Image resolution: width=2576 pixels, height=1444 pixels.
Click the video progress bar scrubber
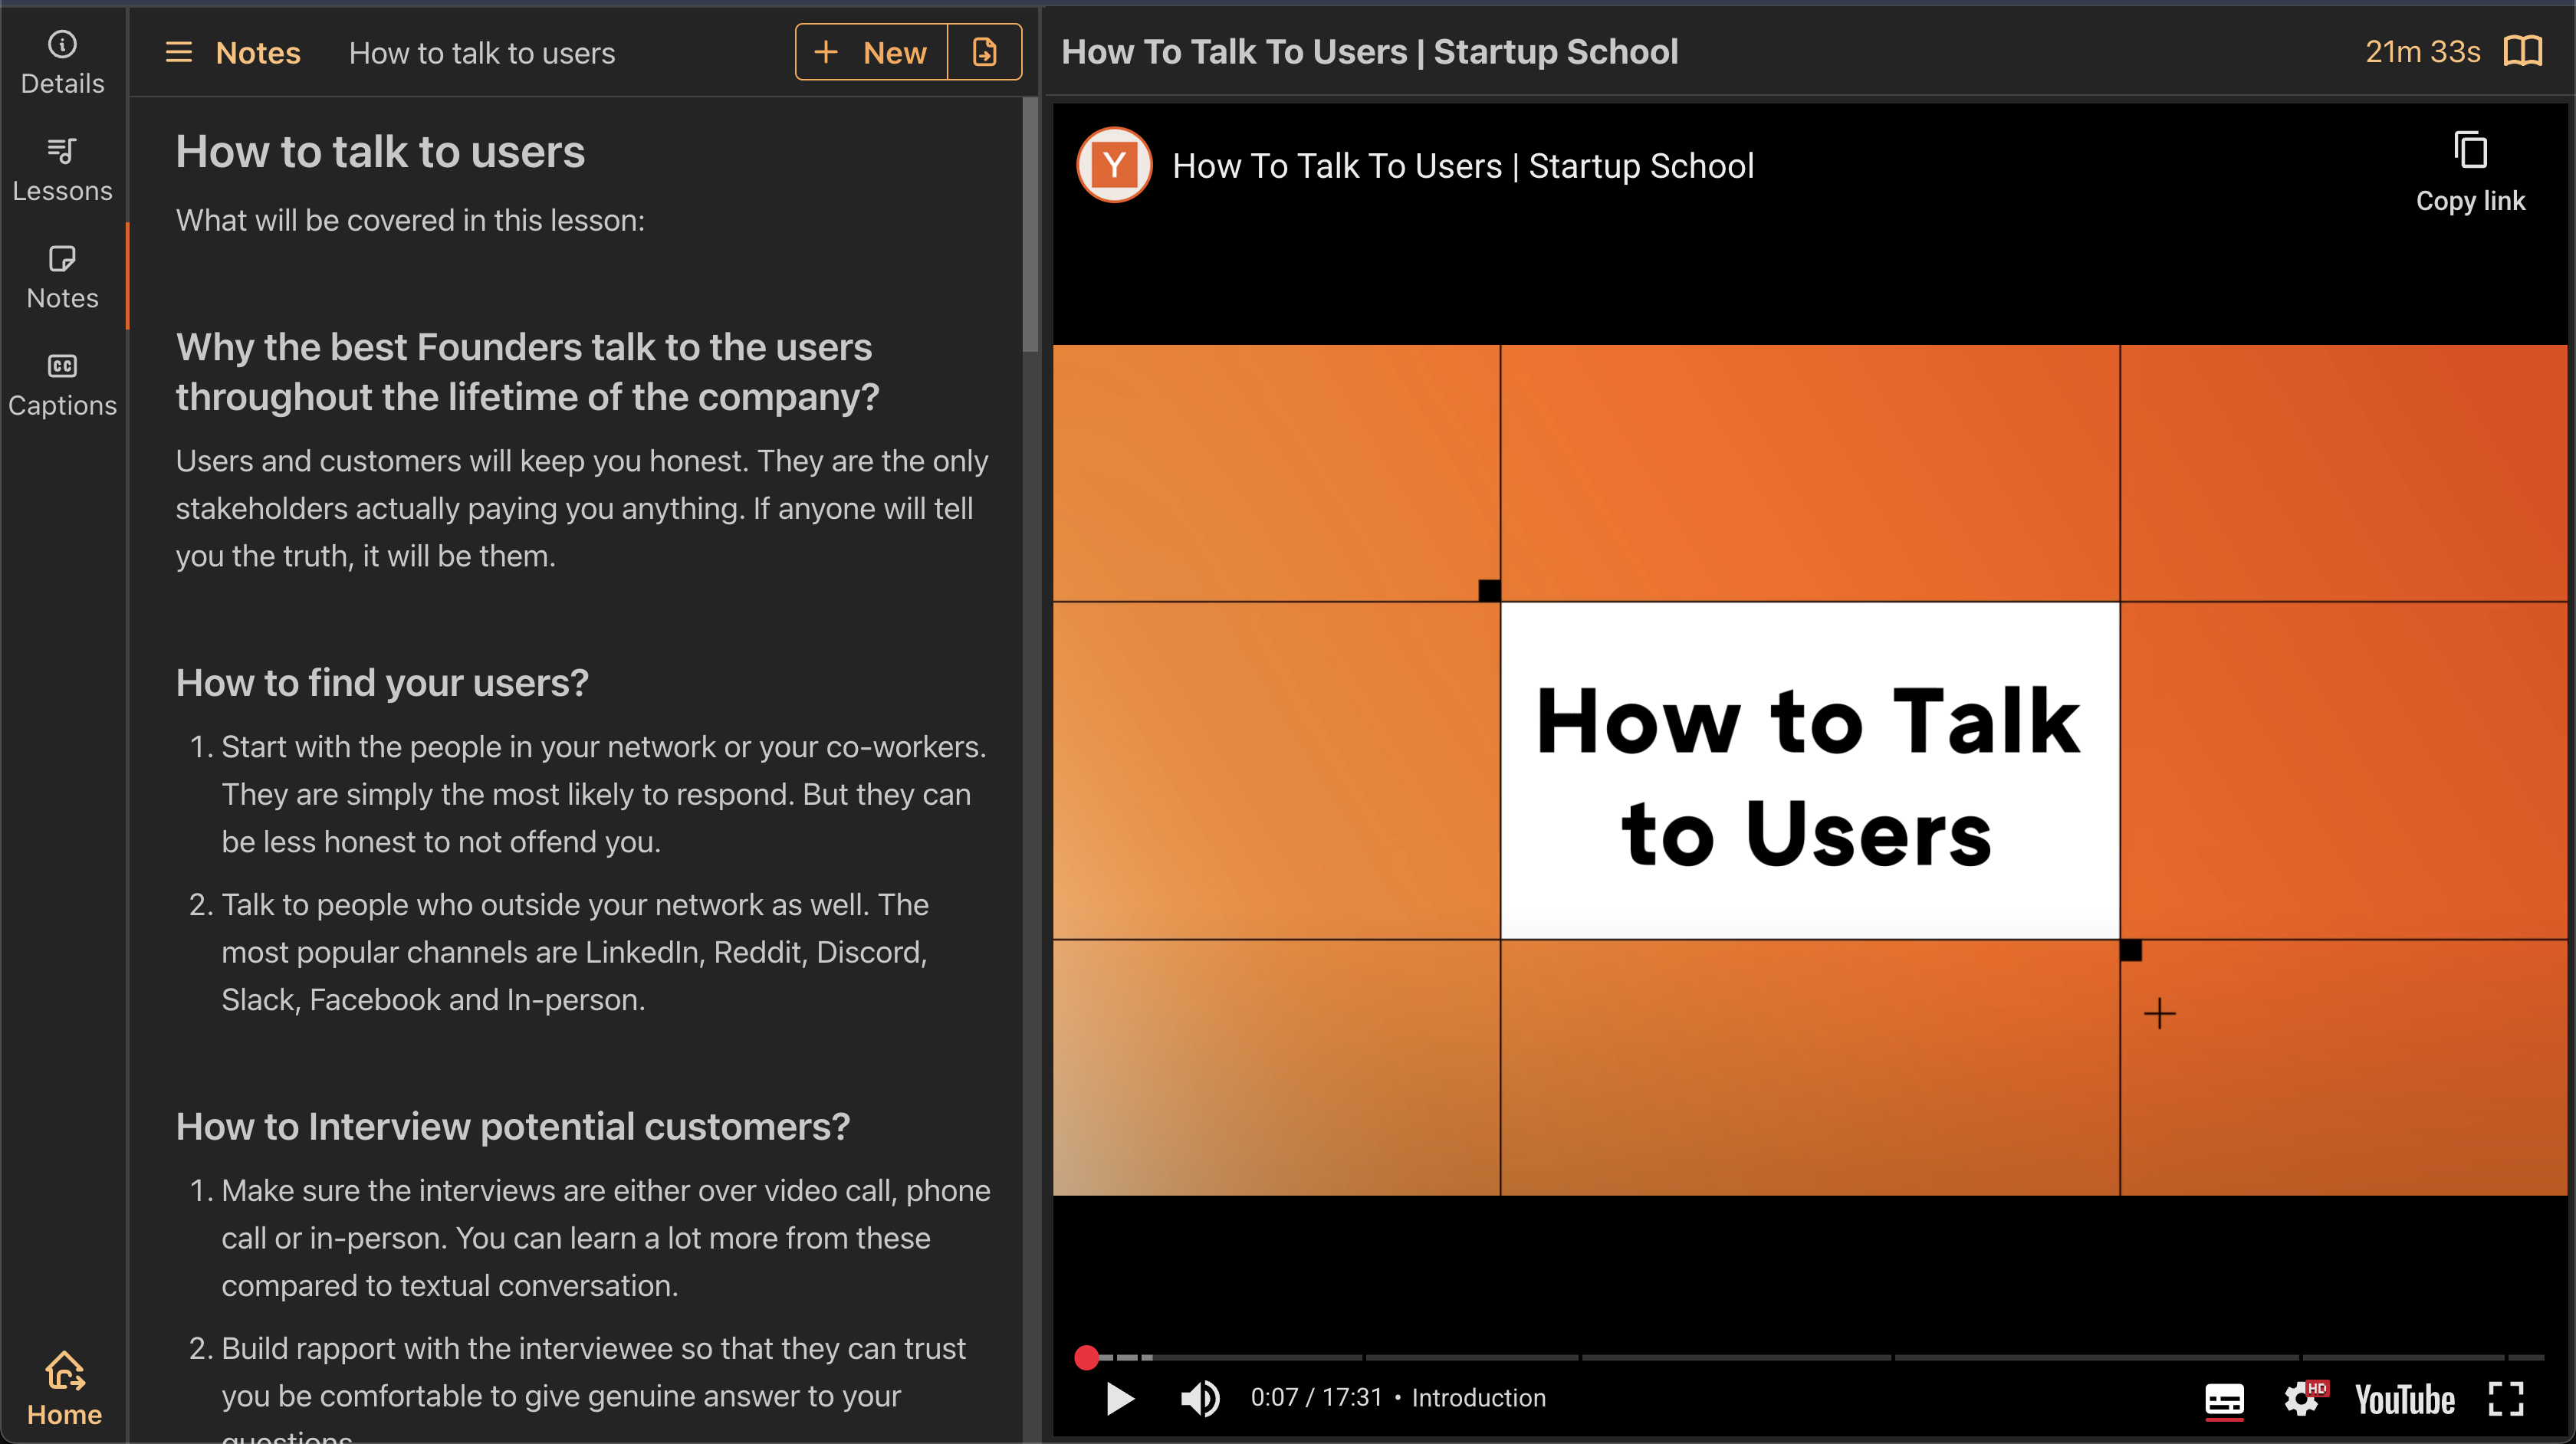click(1087, 1357)
